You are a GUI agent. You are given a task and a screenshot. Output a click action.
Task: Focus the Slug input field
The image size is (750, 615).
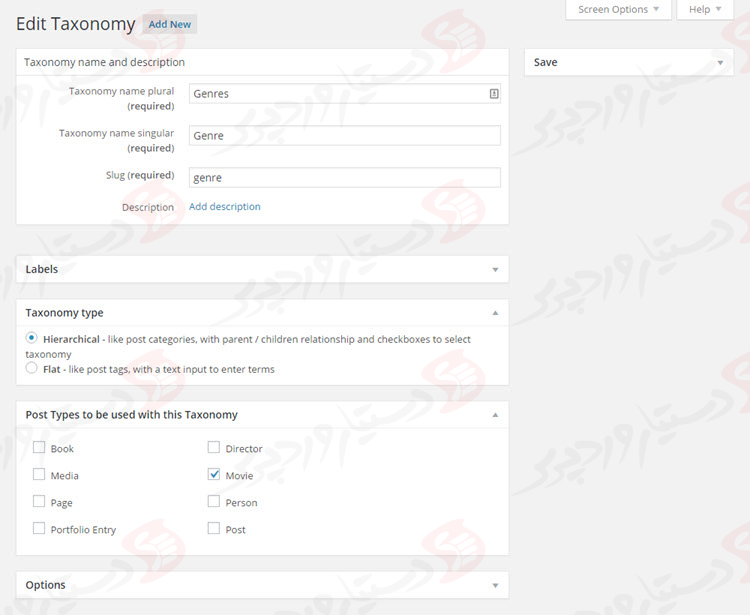click(x=345, y=177)
